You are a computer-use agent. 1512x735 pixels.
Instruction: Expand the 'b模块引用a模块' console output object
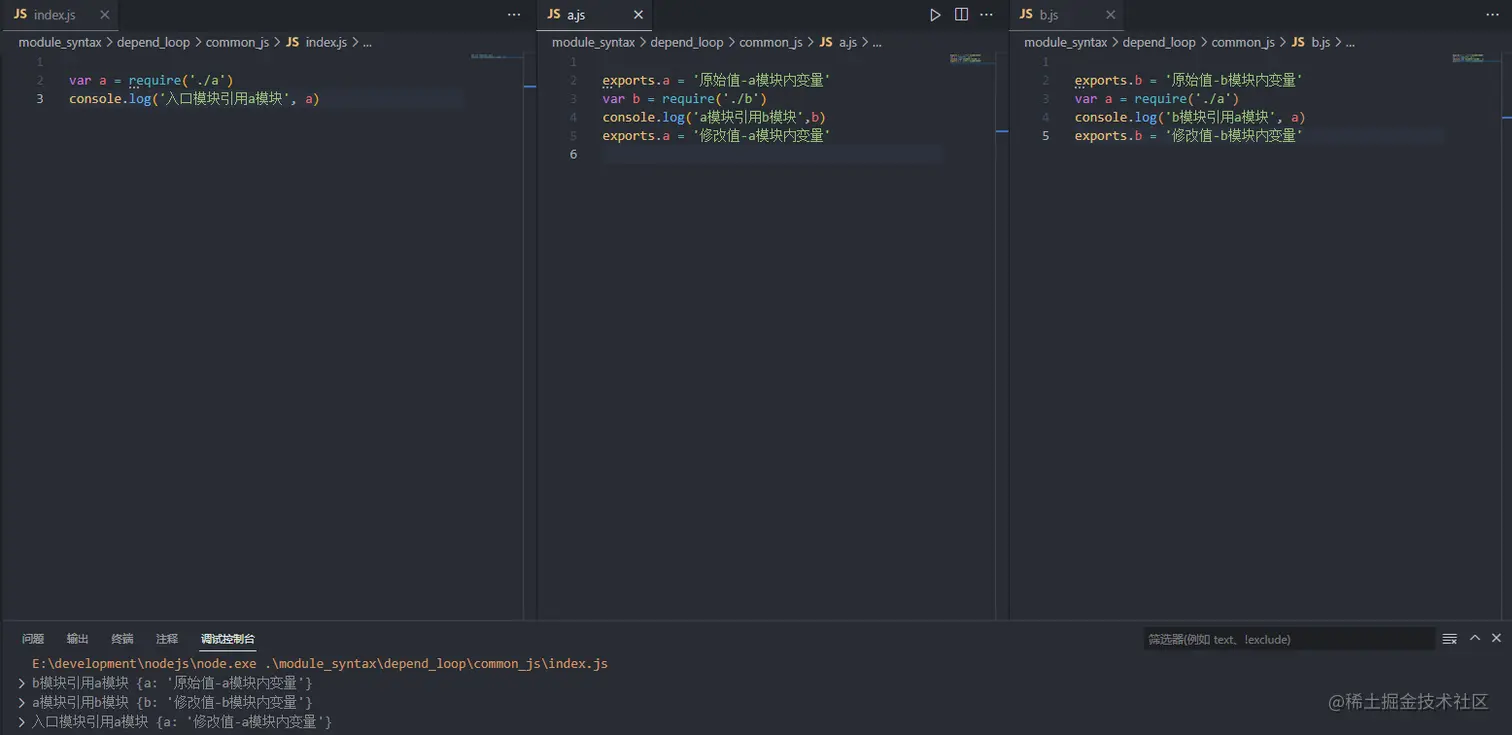pos(22,683)
